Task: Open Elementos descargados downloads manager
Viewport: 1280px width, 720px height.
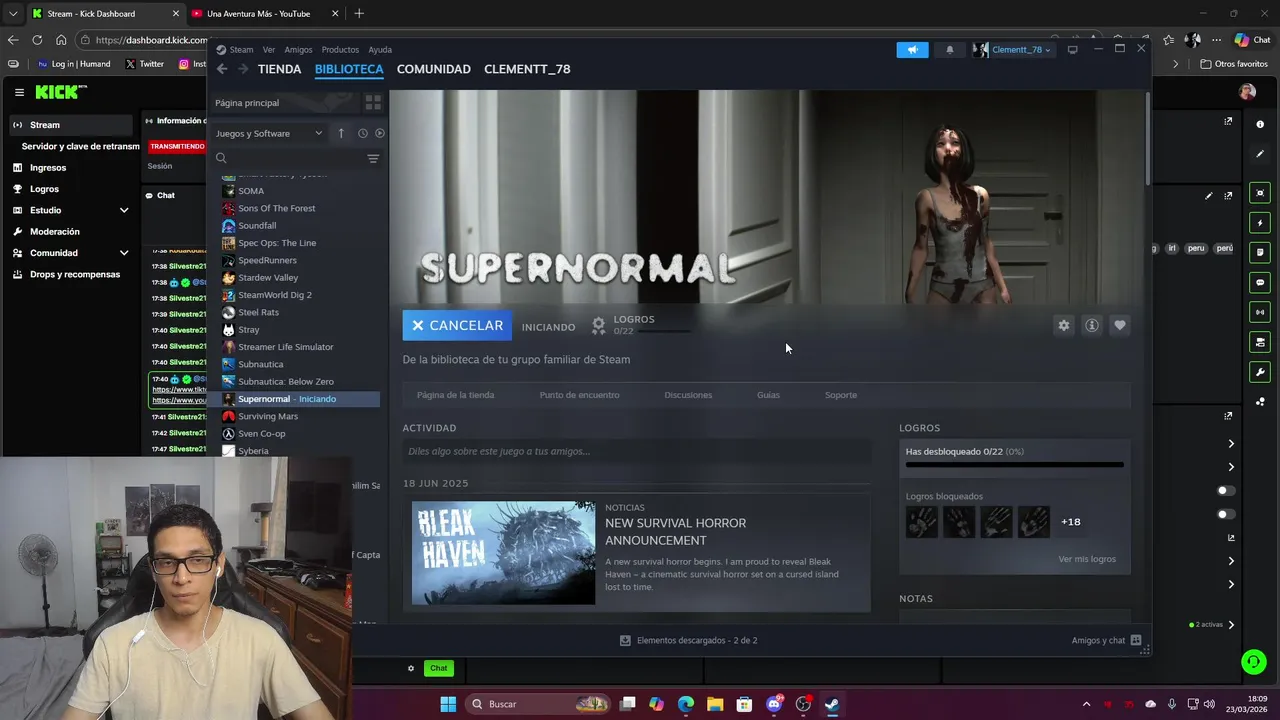Action: 688,640
